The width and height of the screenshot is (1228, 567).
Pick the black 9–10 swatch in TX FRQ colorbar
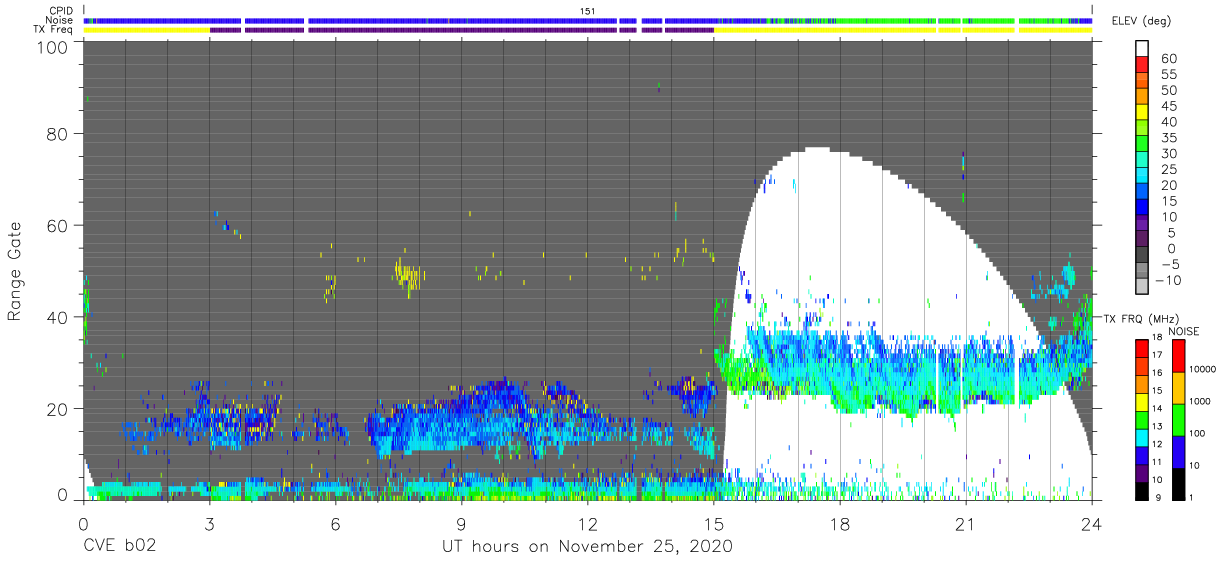(1144, 490)
